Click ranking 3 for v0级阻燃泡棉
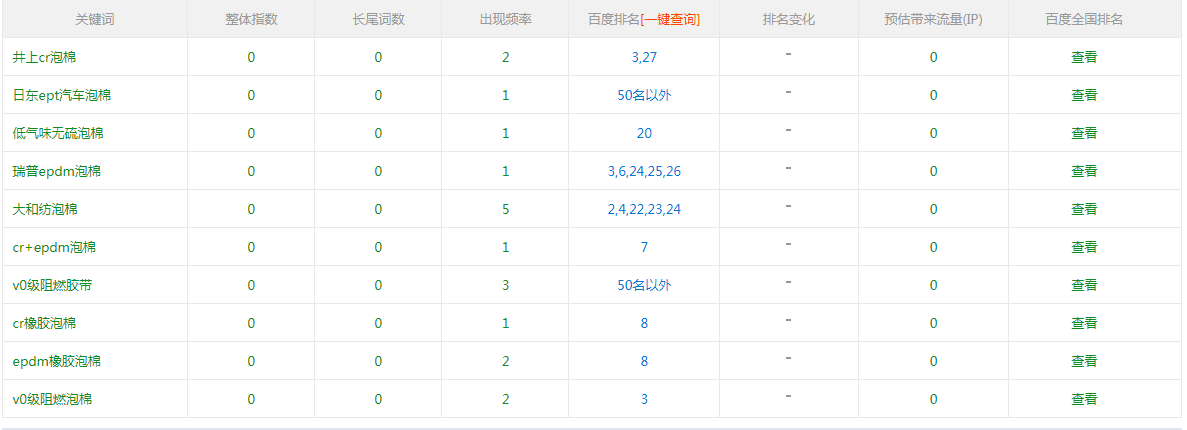The height and width of the screenshot is (430, 1187). pos(644,399)
